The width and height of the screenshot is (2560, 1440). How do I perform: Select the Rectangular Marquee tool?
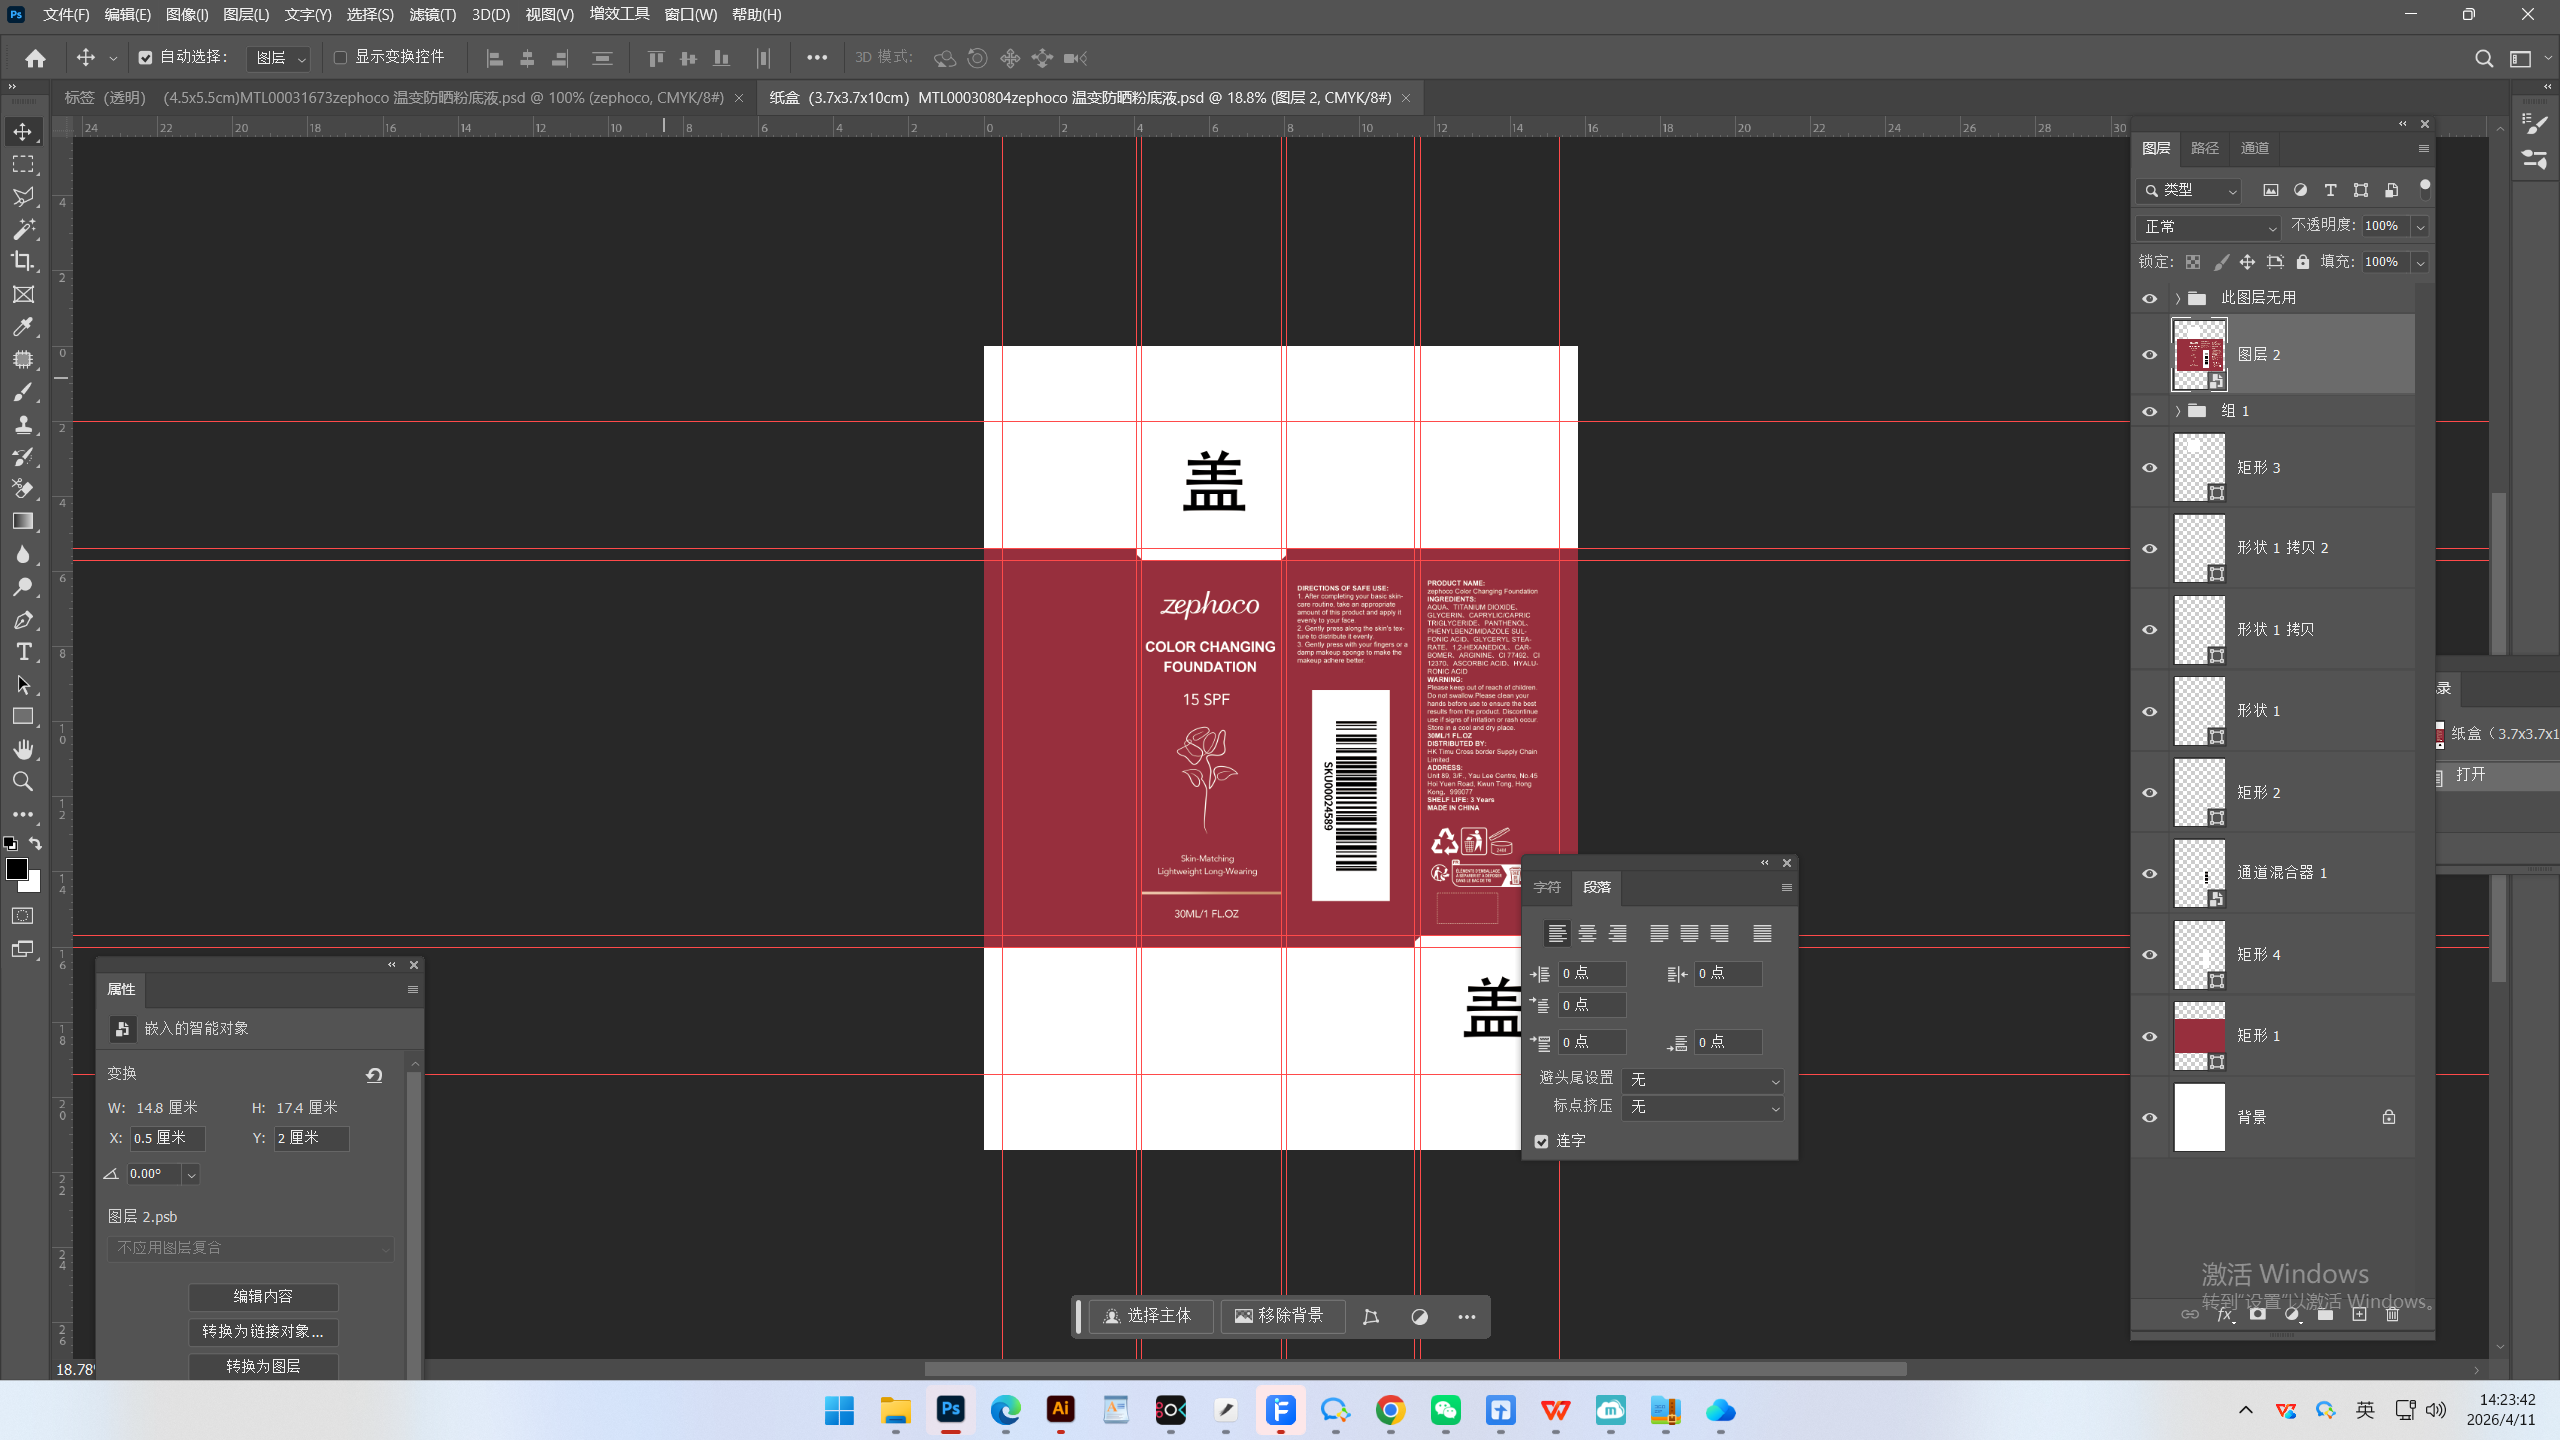23,164
